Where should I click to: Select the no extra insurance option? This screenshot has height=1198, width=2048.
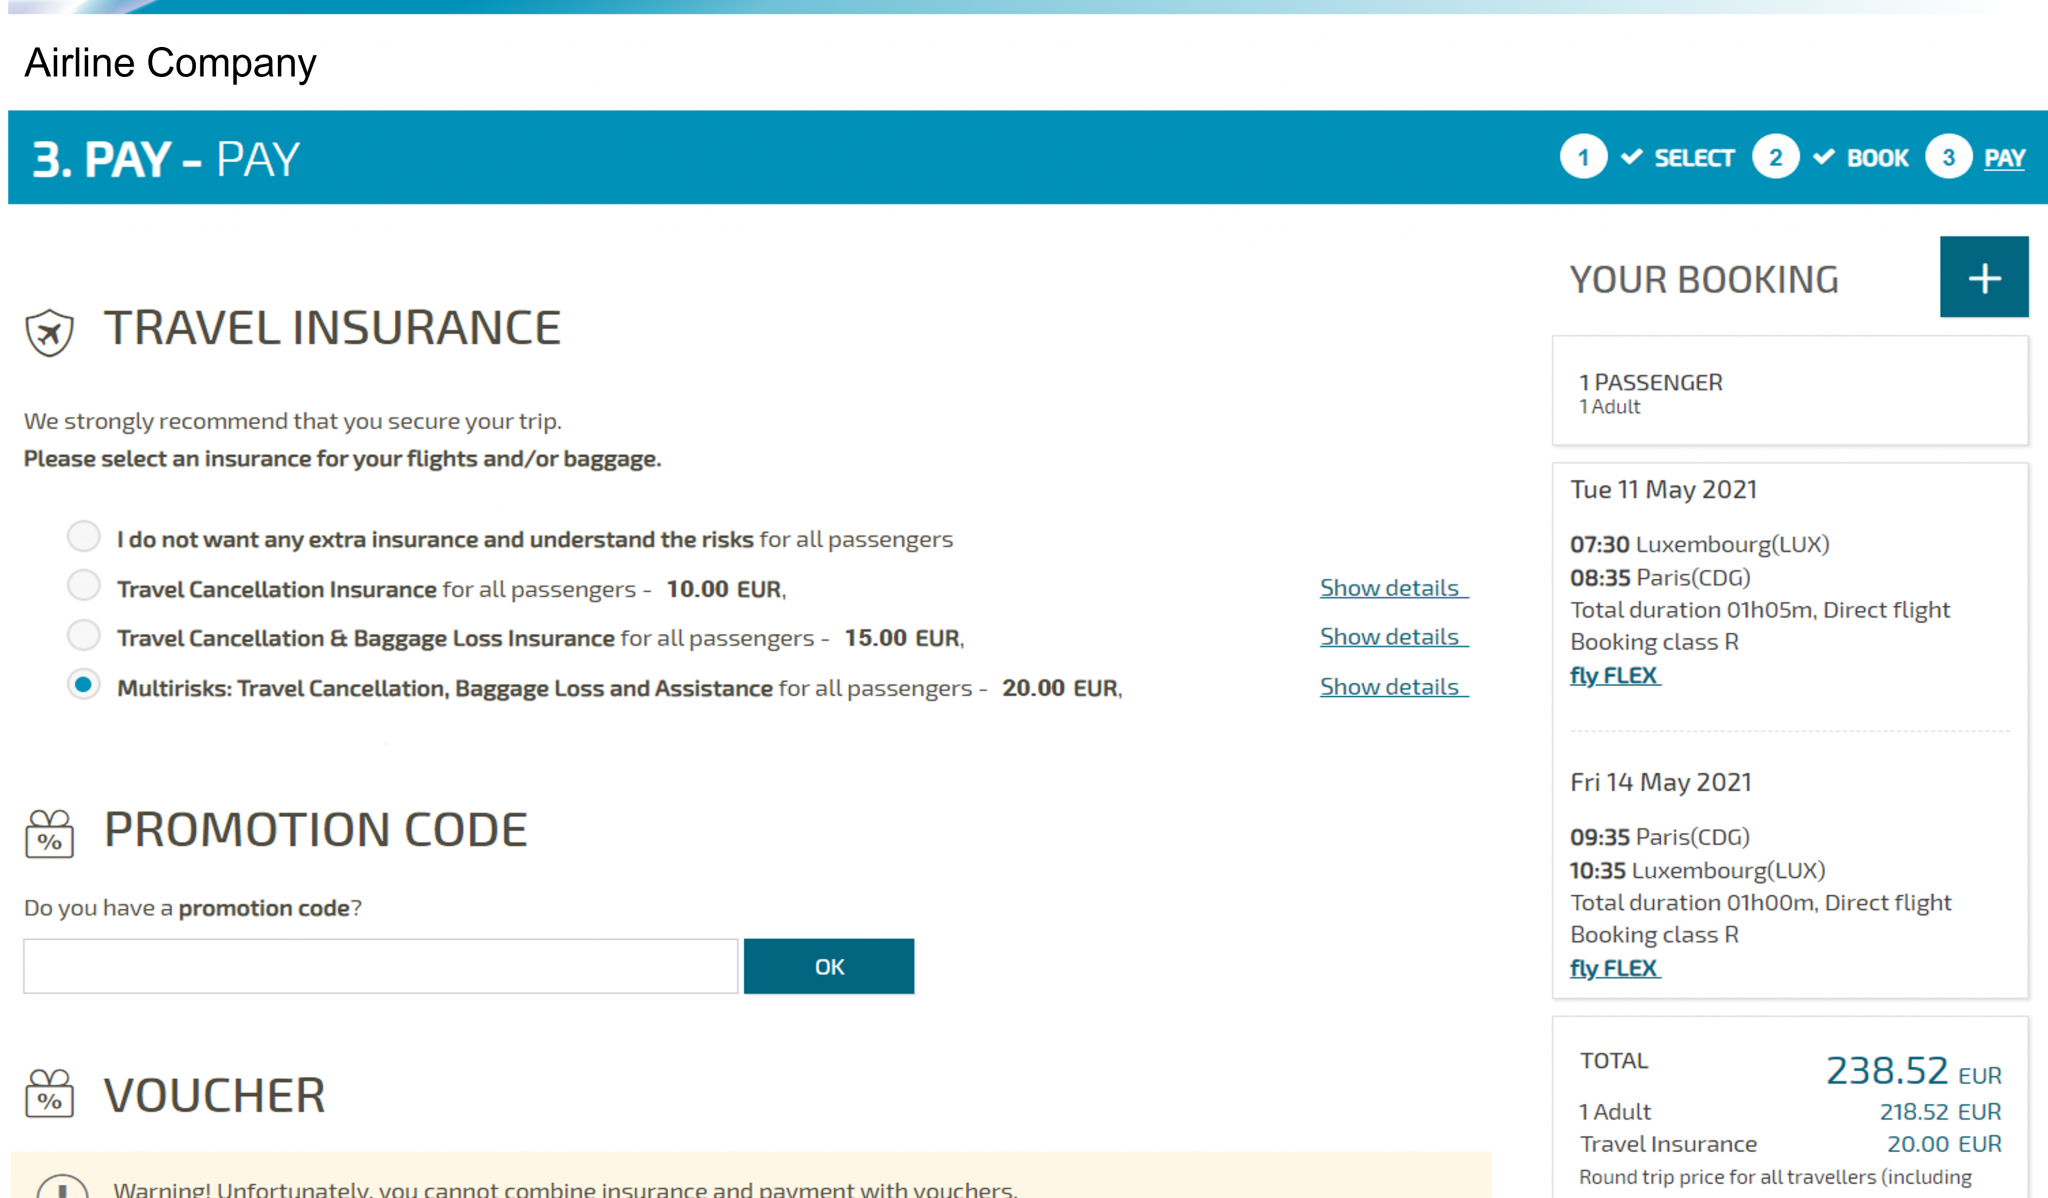[x=84, y=537]
